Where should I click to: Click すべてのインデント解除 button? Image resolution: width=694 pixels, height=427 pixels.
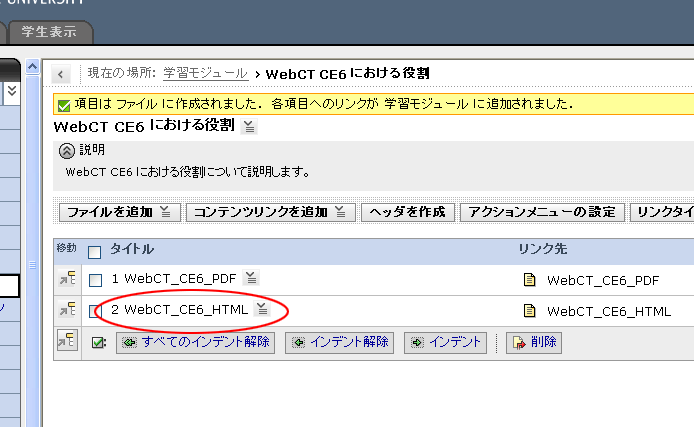coord(196,342)
